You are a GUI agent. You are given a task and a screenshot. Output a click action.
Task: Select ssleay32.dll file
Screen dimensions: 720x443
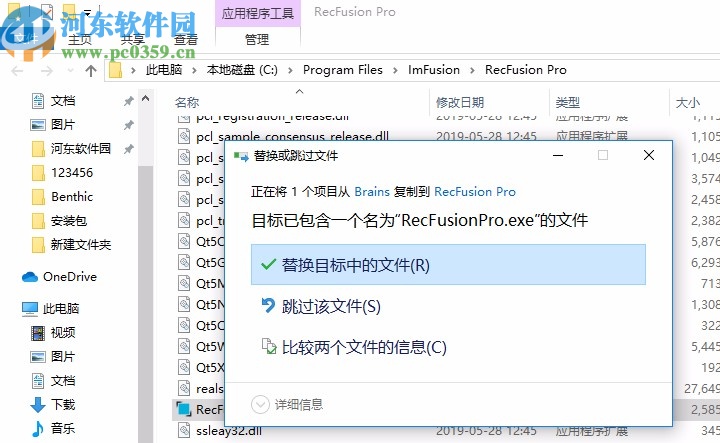click(229, 431)
